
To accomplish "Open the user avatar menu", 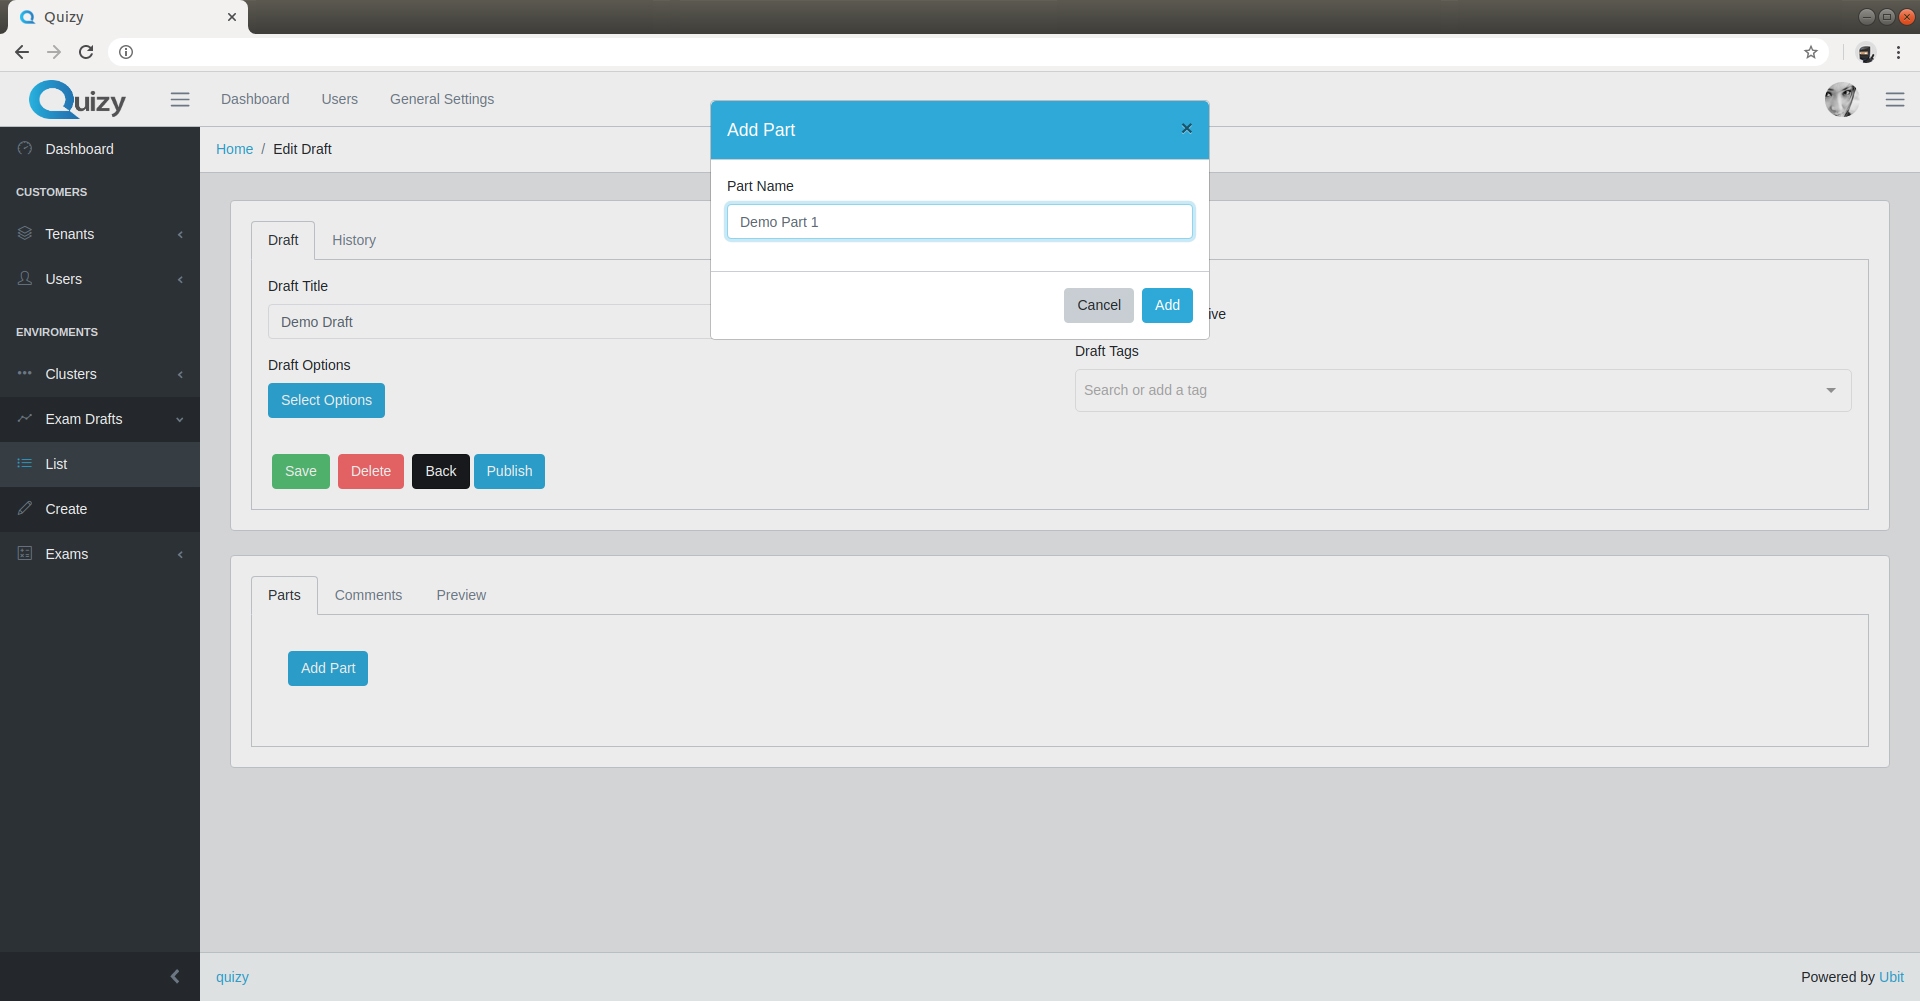I will [x=1841, y=99].
